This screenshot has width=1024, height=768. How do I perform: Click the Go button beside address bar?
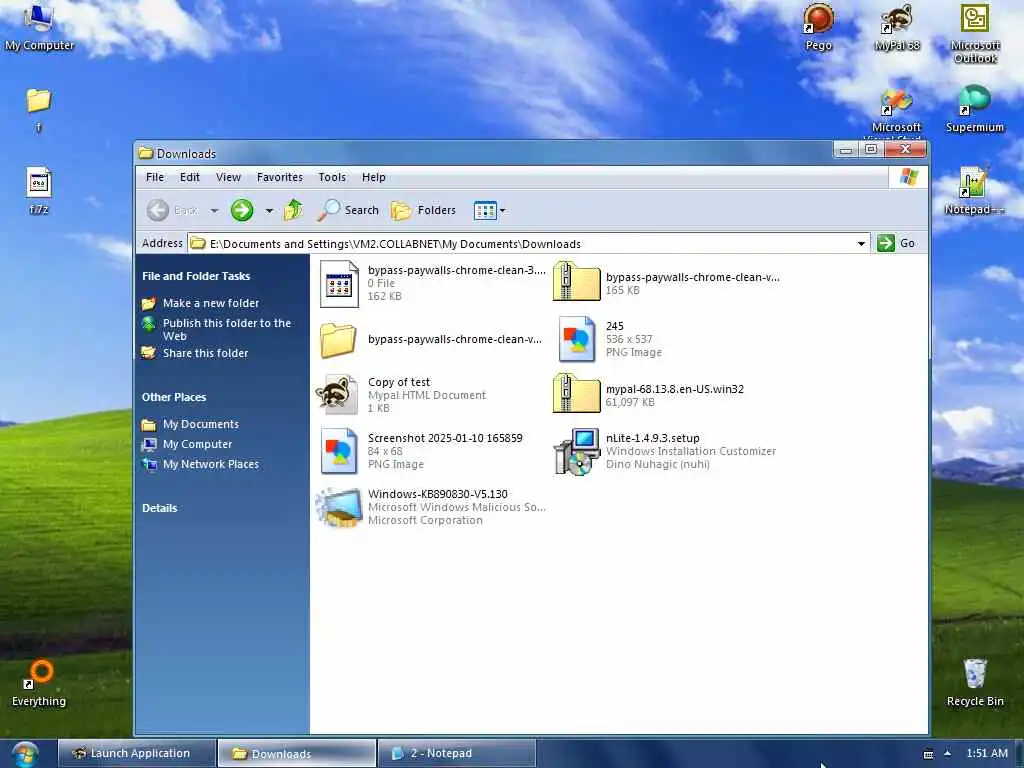tap(897, 243)
